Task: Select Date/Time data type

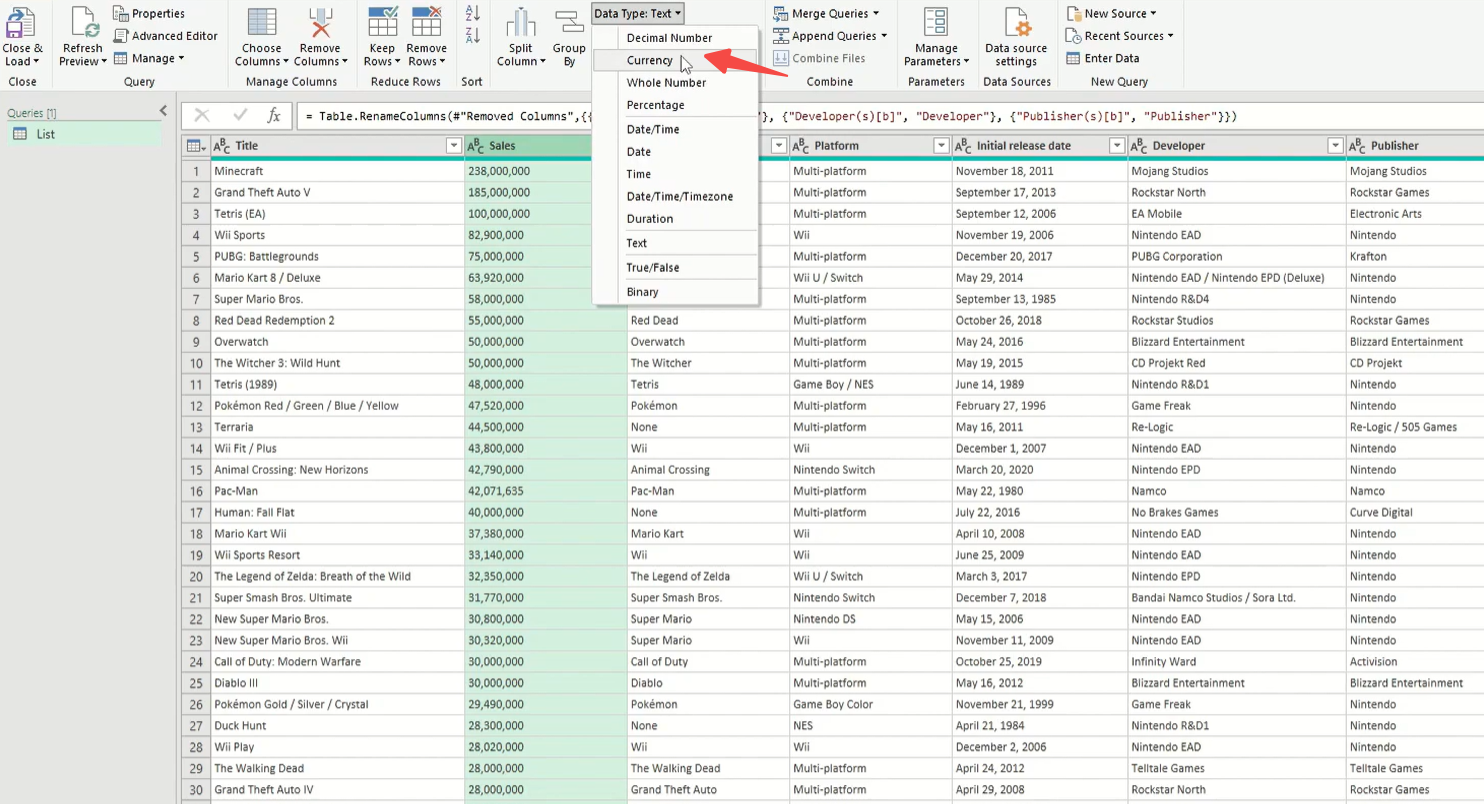Action: coord(676,130)
